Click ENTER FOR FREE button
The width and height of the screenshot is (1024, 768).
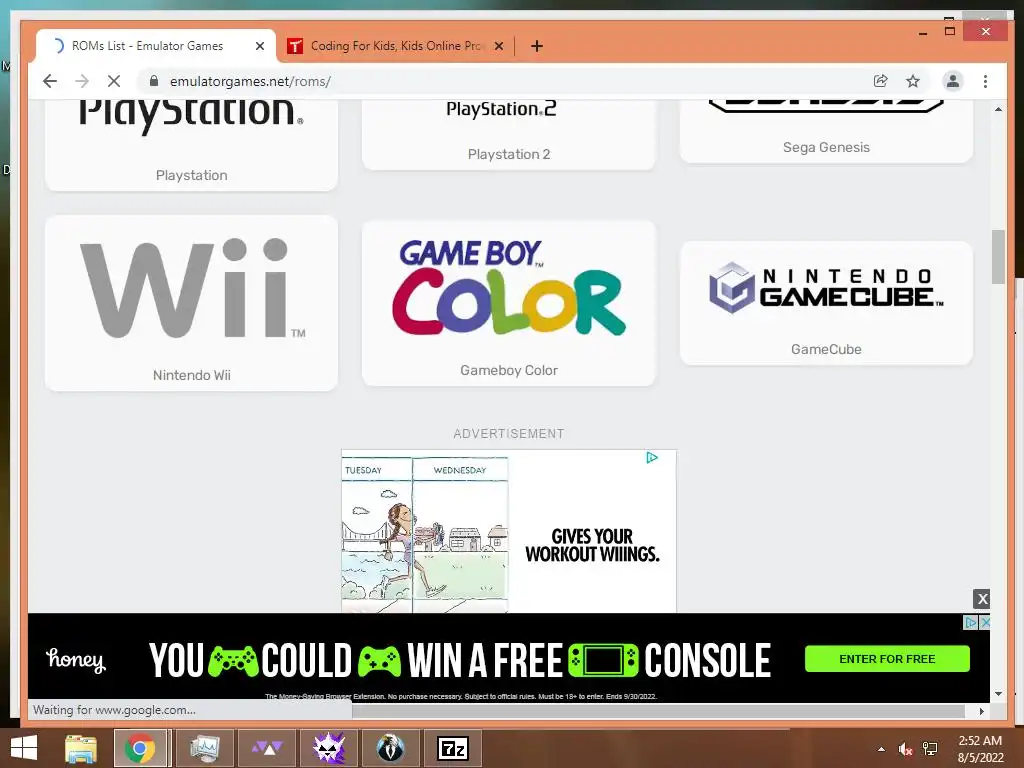click(x=887, y=659)
